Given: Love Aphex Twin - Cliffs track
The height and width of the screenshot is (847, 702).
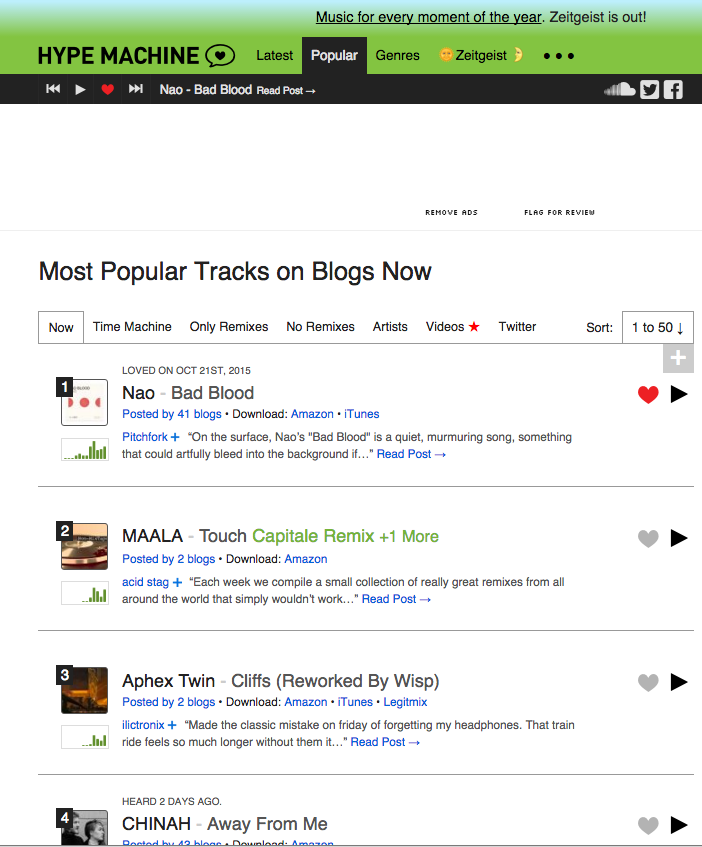Looking at the screenshot, I should [648, 682].
